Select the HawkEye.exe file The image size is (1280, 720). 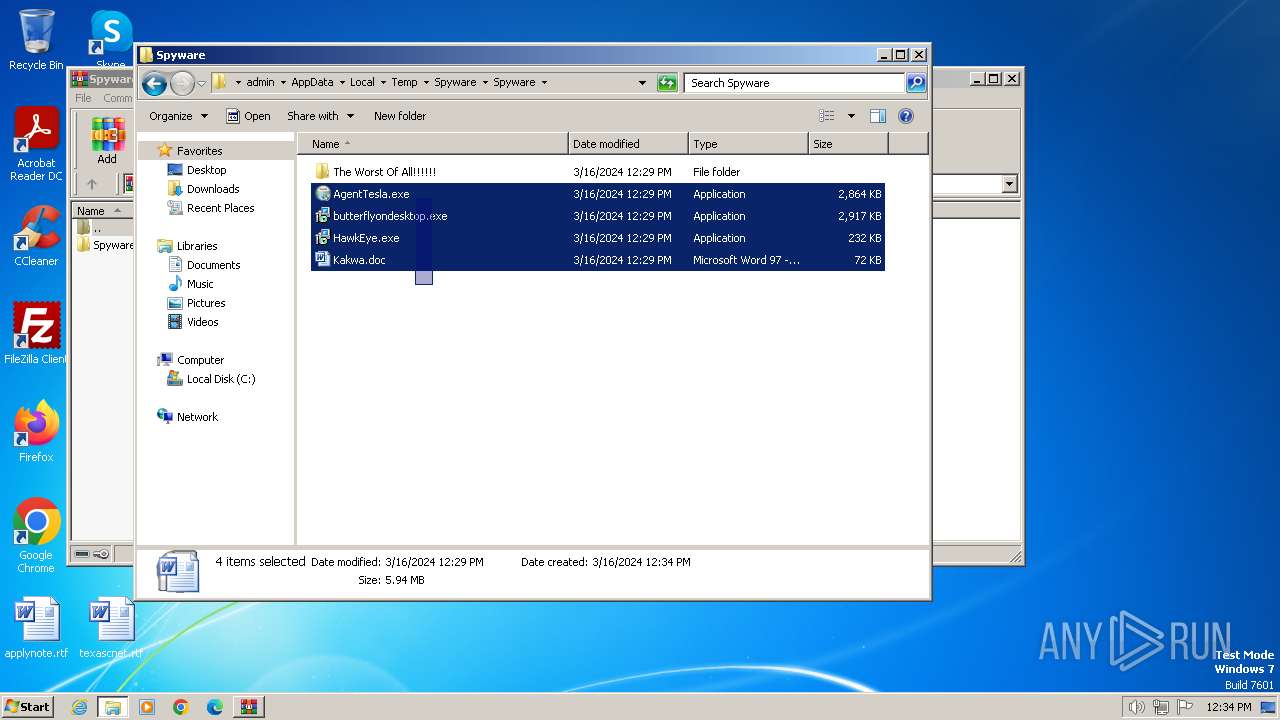(x=598, y=238)
